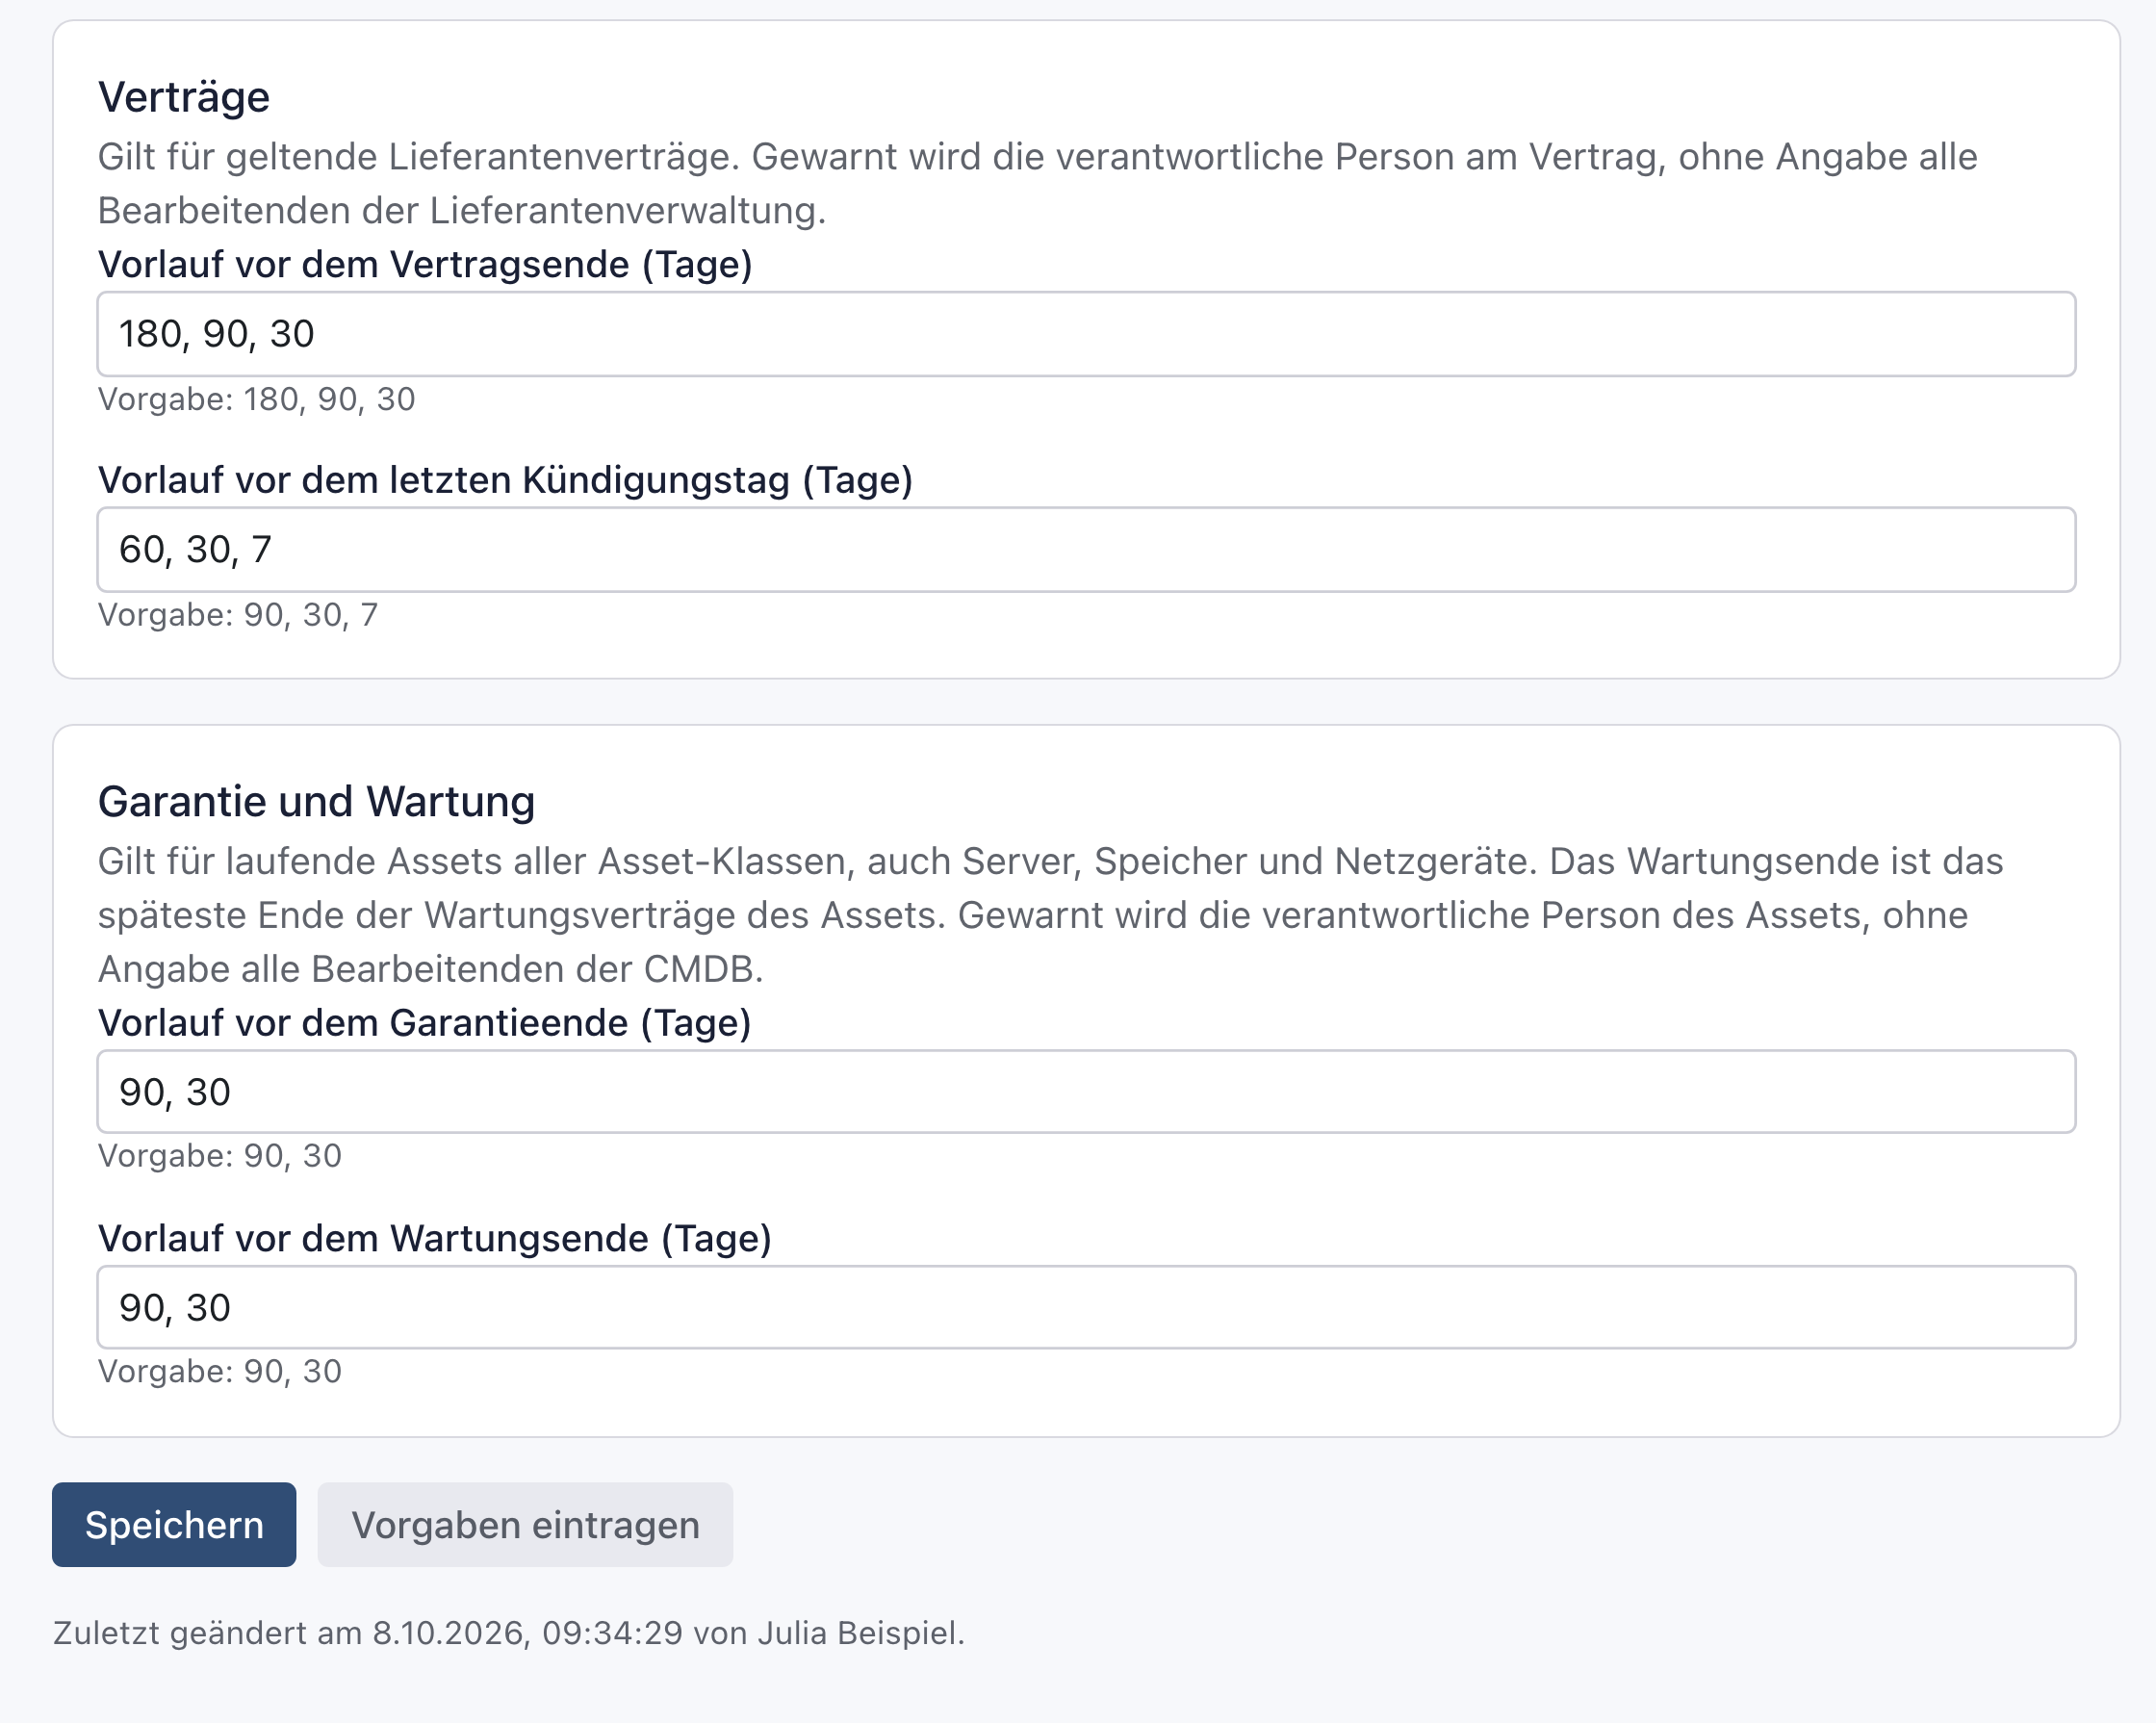Focus the Vertragsende lead-time input
The height and width of the screenshot is (1723, 2156).
pyautogui.click(x=1086, y=334)
